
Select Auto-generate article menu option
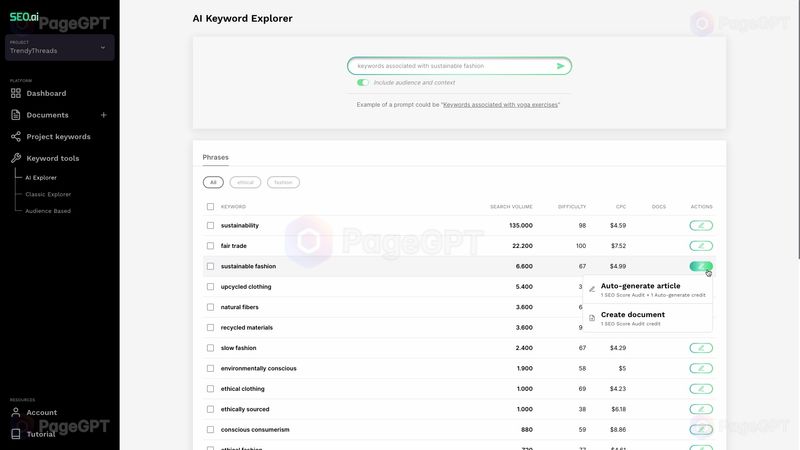click(647, 289)
